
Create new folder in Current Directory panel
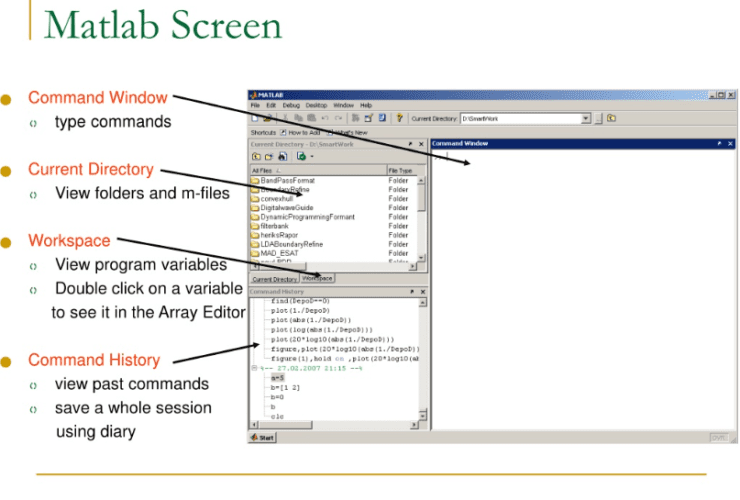(269, 156)
